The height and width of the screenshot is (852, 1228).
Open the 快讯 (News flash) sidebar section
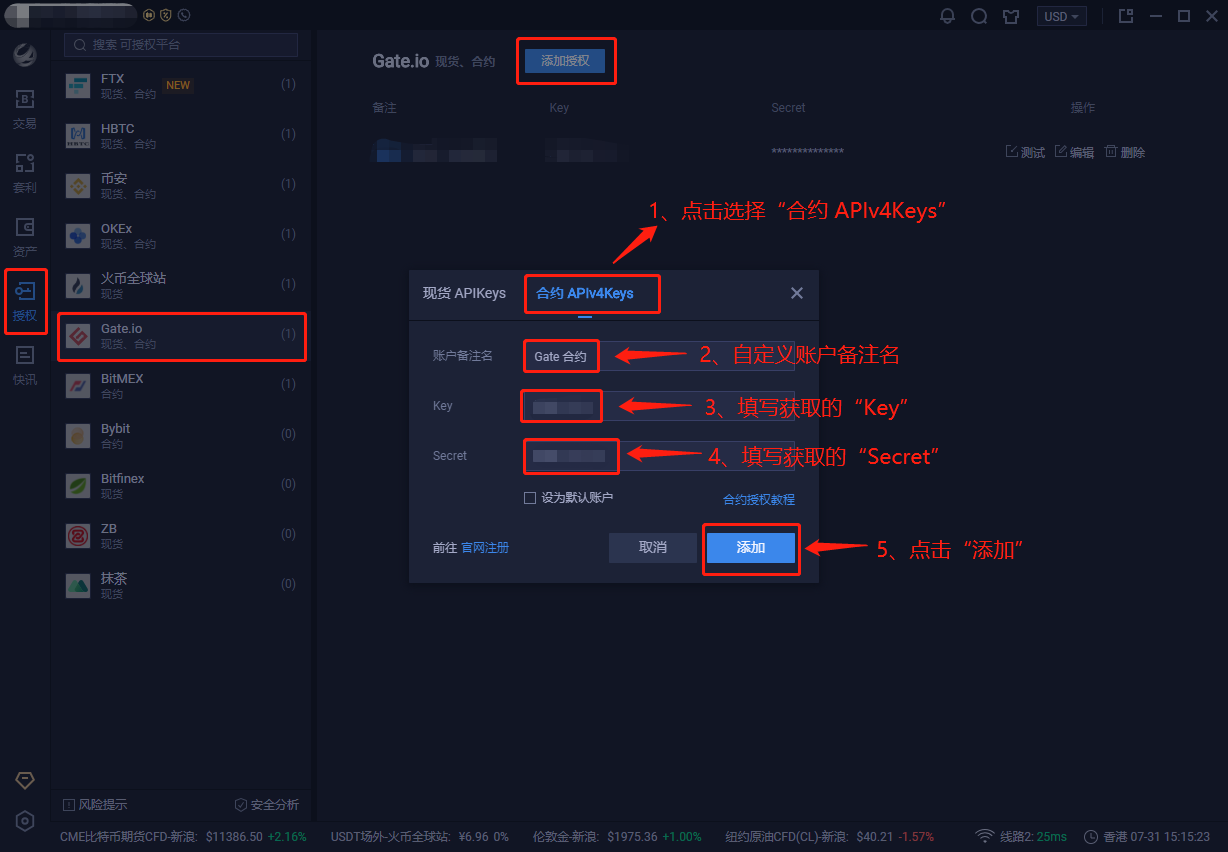(x=25, y=365)
